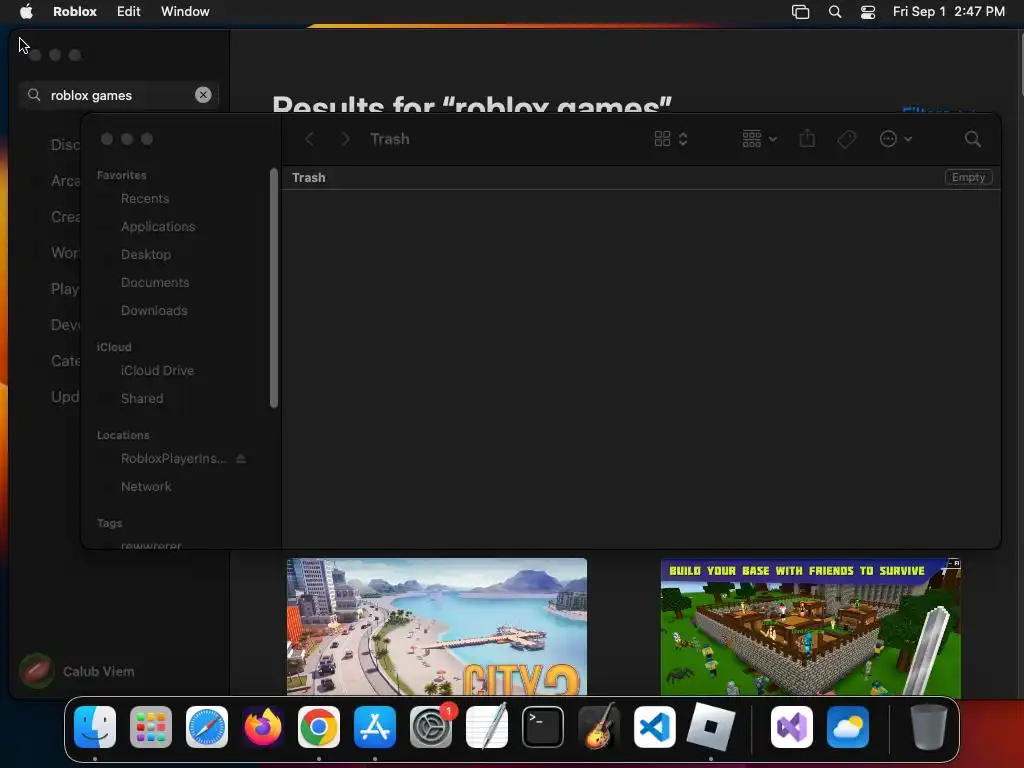Go back in the Finder window
The height and width of the screenshot is (768, 1024).
(x=310, y=139)
